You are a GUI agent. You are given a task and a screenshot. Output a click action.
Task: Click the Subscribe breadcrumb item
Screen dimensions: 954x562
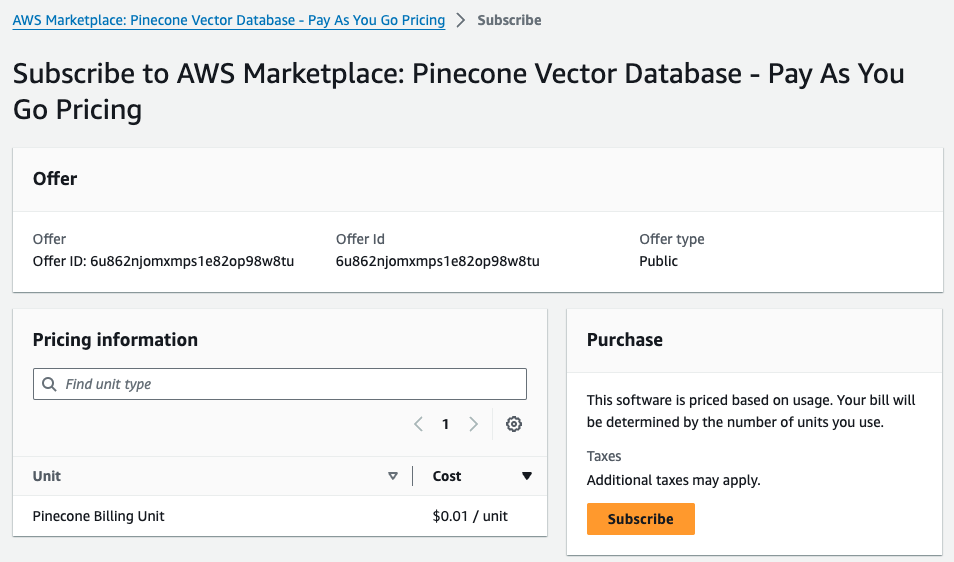coord(509,20)
